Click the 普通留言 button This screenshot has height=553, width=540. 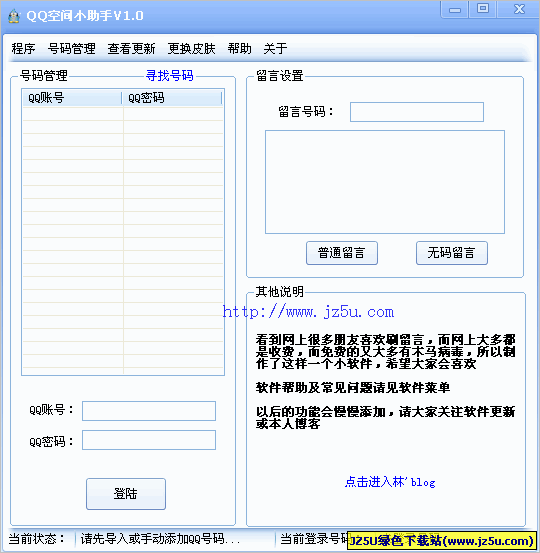(342, 253)
